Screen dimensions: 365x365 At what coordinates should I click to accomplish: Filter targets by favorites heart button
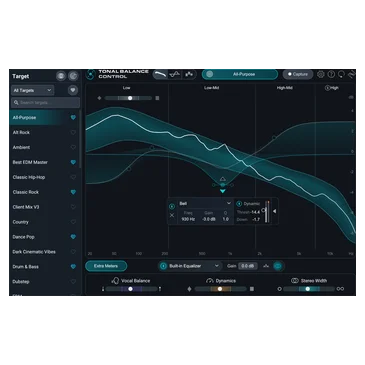[x=73, y=90]
